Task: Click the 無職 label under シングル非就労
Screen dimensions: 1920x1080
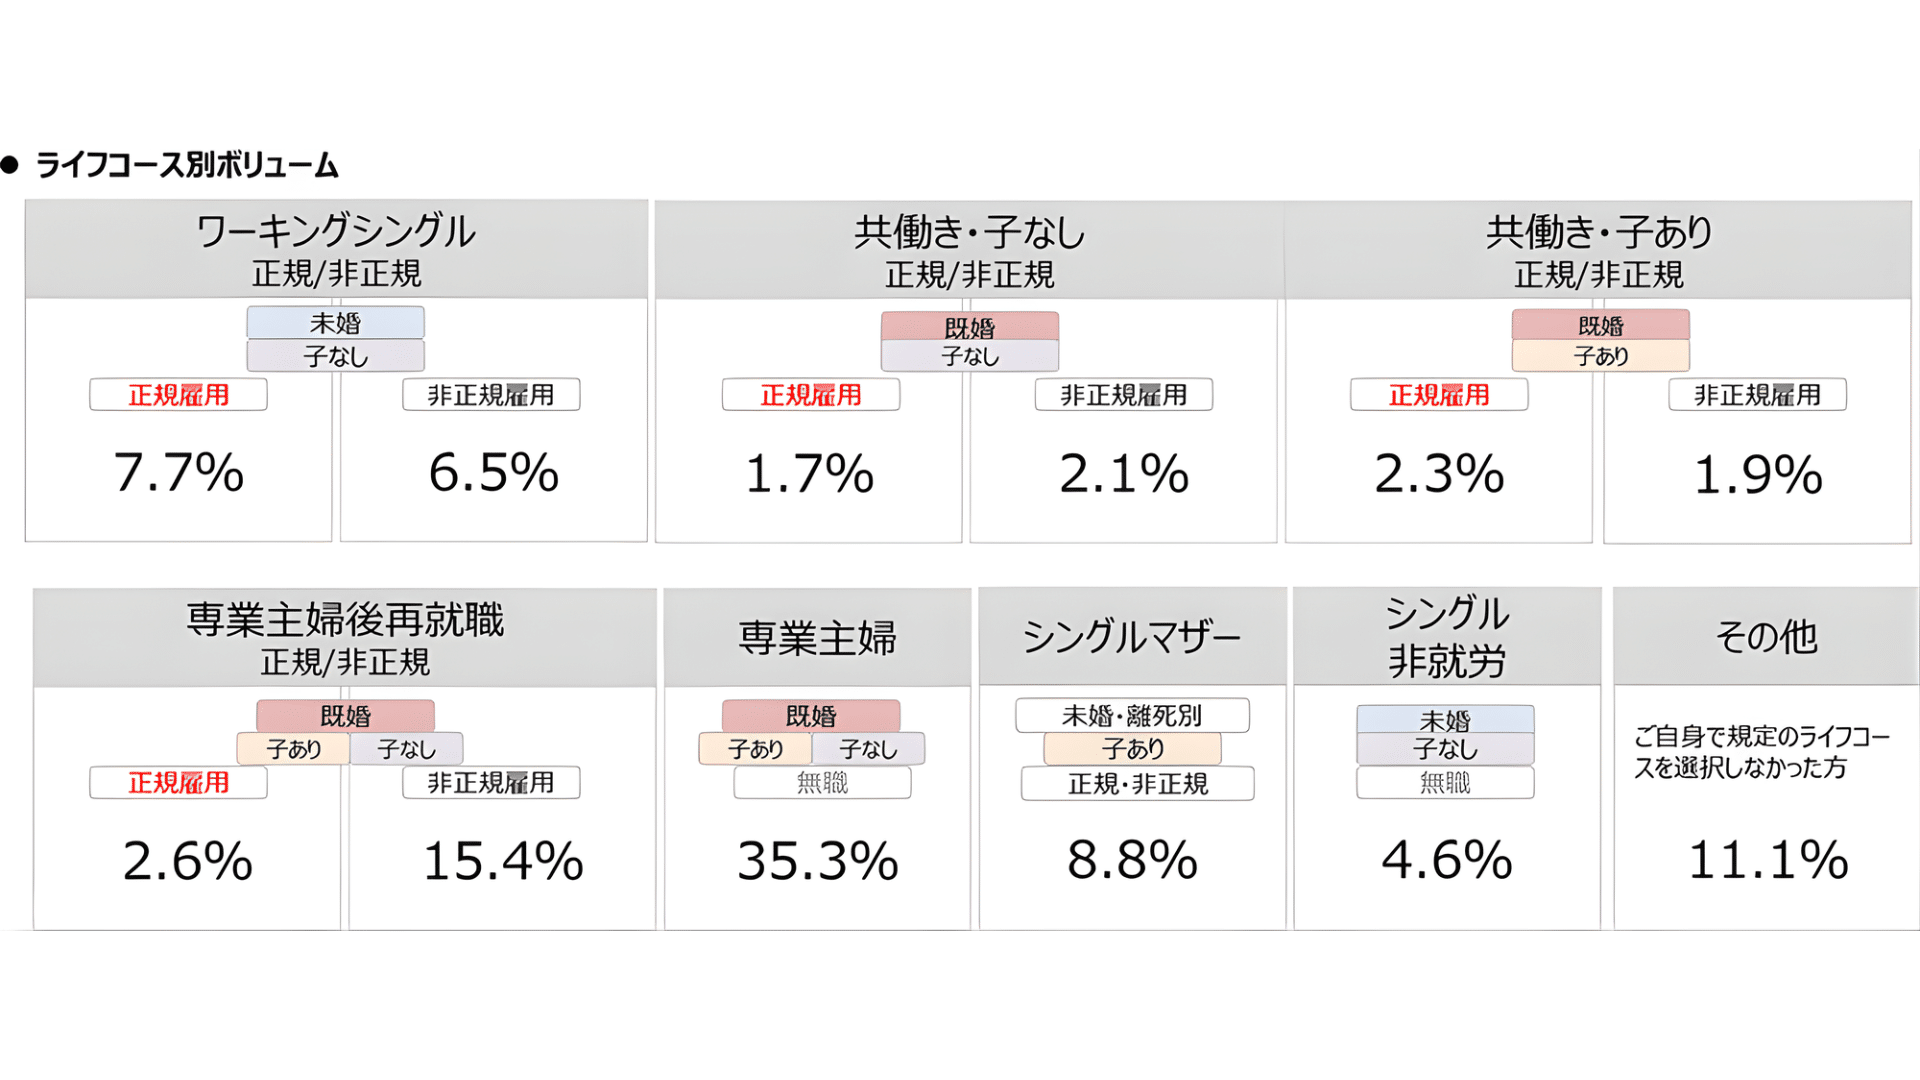Action: tap(1445, 783)
